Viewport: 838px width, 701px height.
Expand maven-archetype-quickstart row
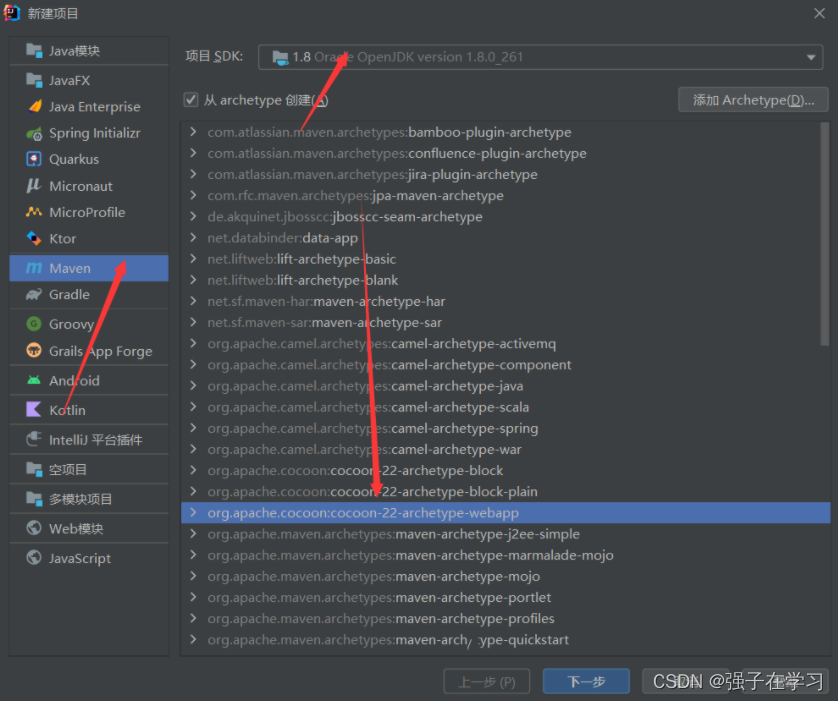pyautogui.click(x=193, y=639)
